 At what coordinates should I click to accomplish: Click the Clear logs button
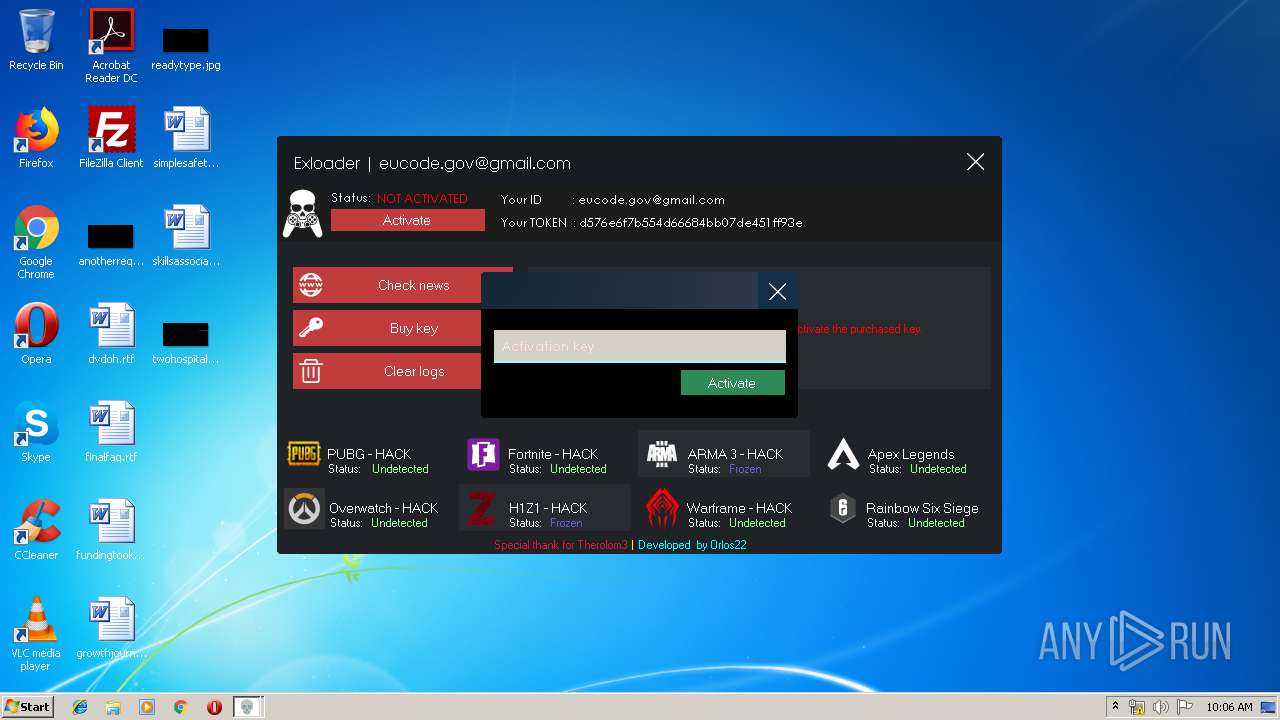pos(402,371)
